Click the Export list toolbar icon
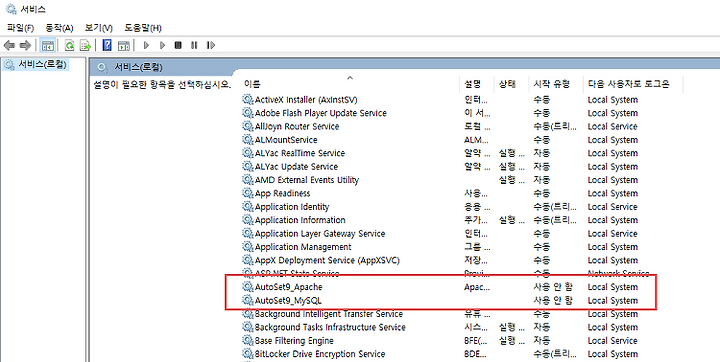The height and width of the screenshot is (362, 720). [85, 45]
